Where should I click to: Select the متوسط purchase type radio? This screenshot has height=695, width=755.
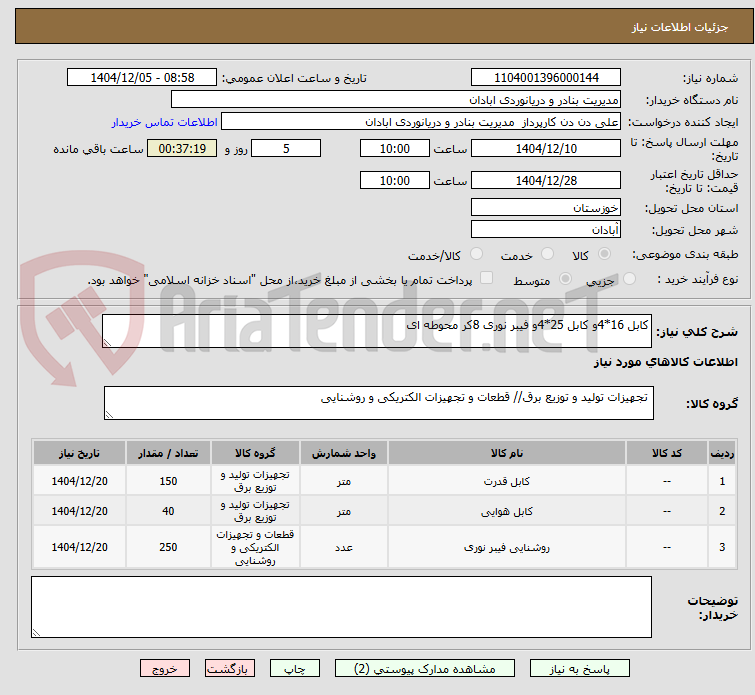tap(565, 279)
